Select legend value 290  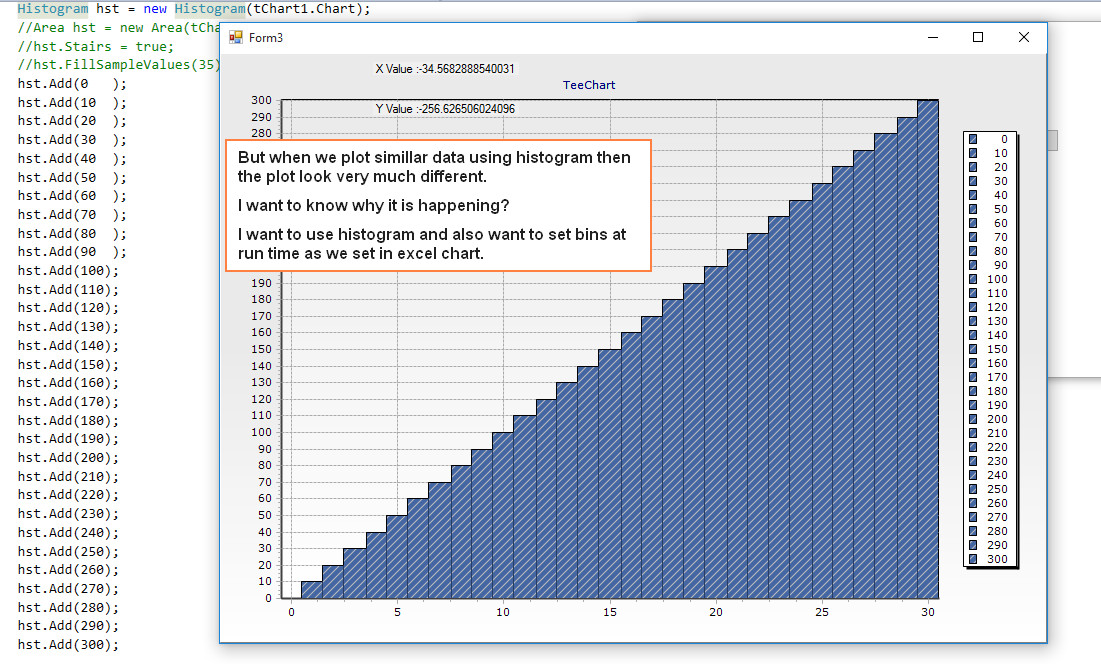(997, 545)
